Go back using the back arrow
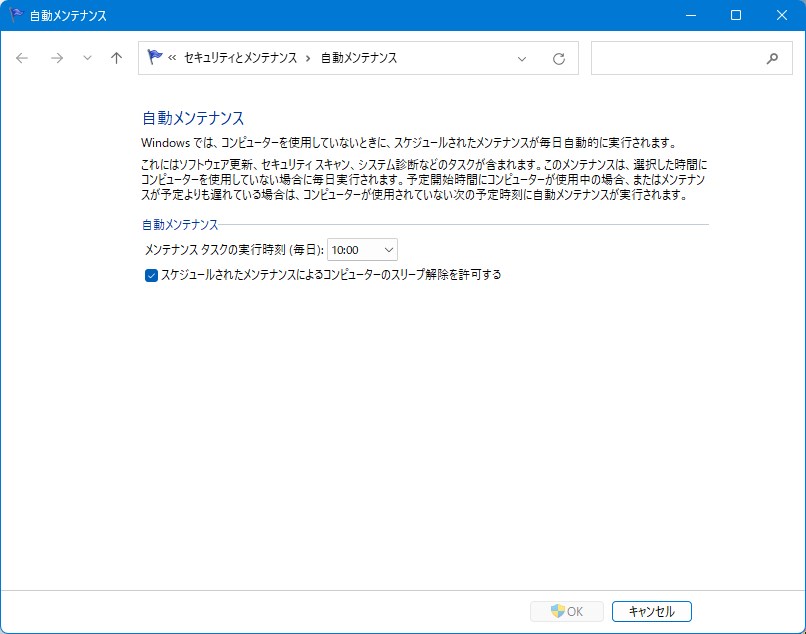The height and width of the screenshot is (634, 806). point(22,58)
